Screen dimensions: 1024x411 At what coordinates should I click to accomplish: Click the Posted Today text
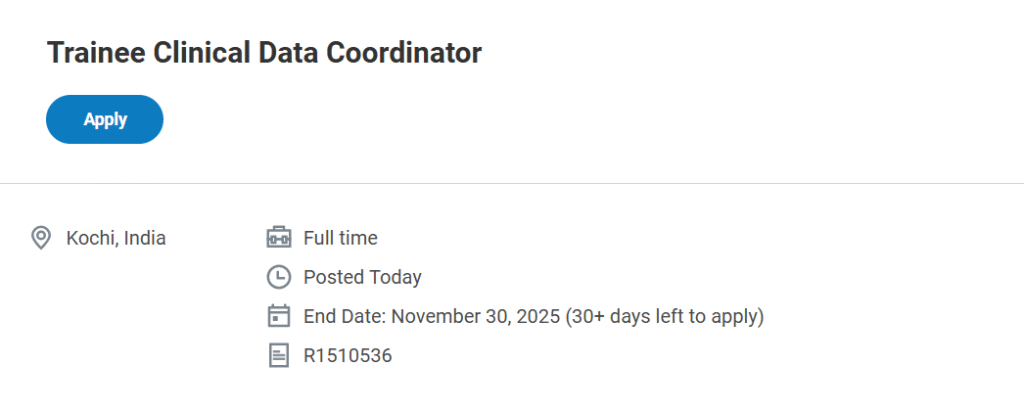click(x=362, y=277)
